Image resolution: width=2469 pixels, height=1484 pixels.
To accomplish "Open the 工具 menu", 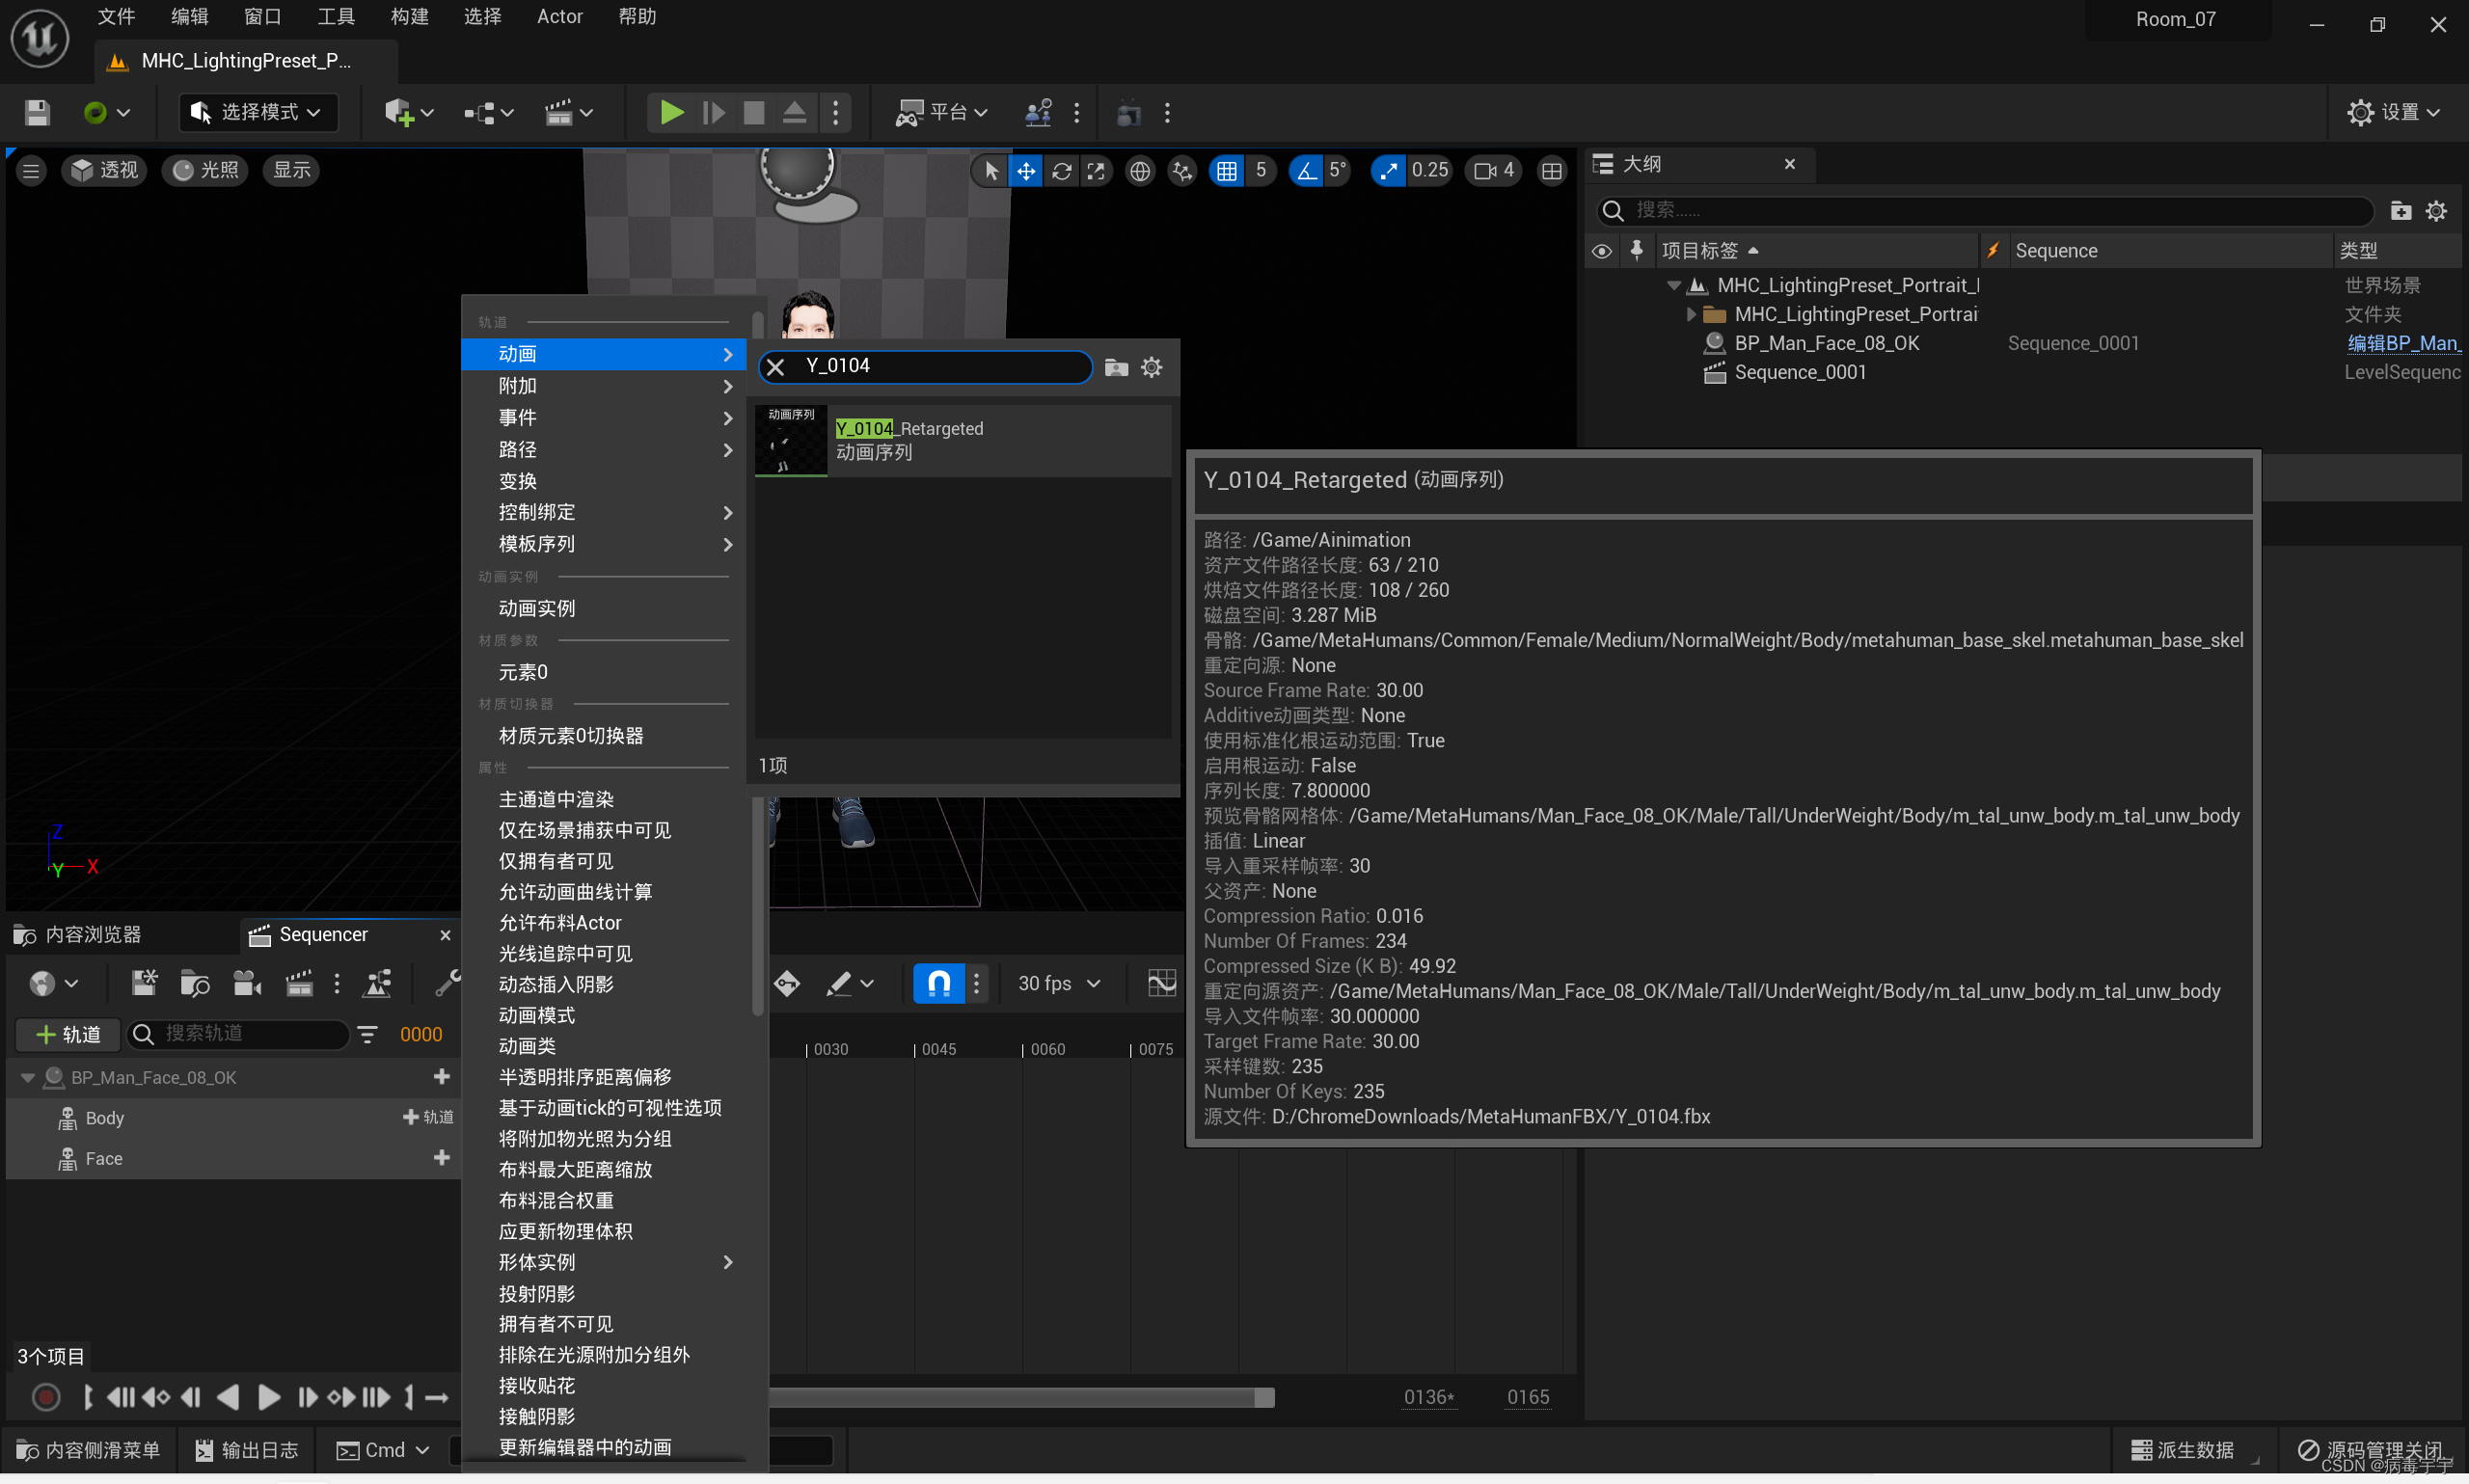I will pos(335,16).
